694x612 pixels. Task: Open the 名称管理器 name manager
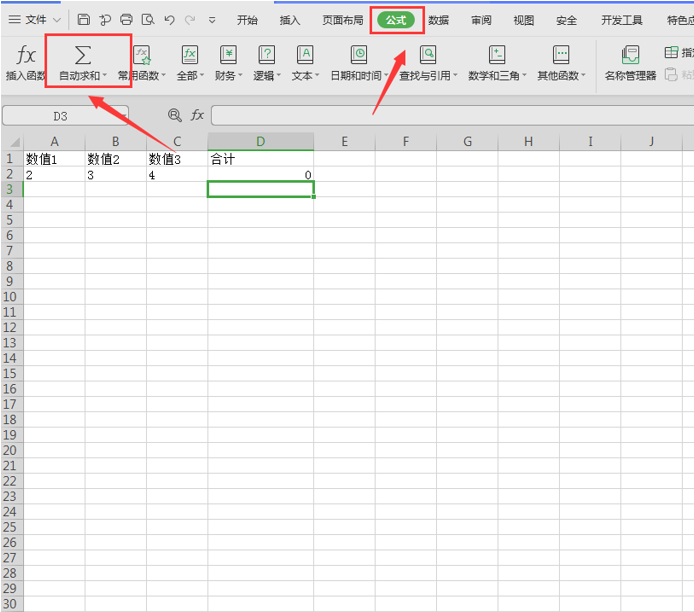tap(630, 63)
